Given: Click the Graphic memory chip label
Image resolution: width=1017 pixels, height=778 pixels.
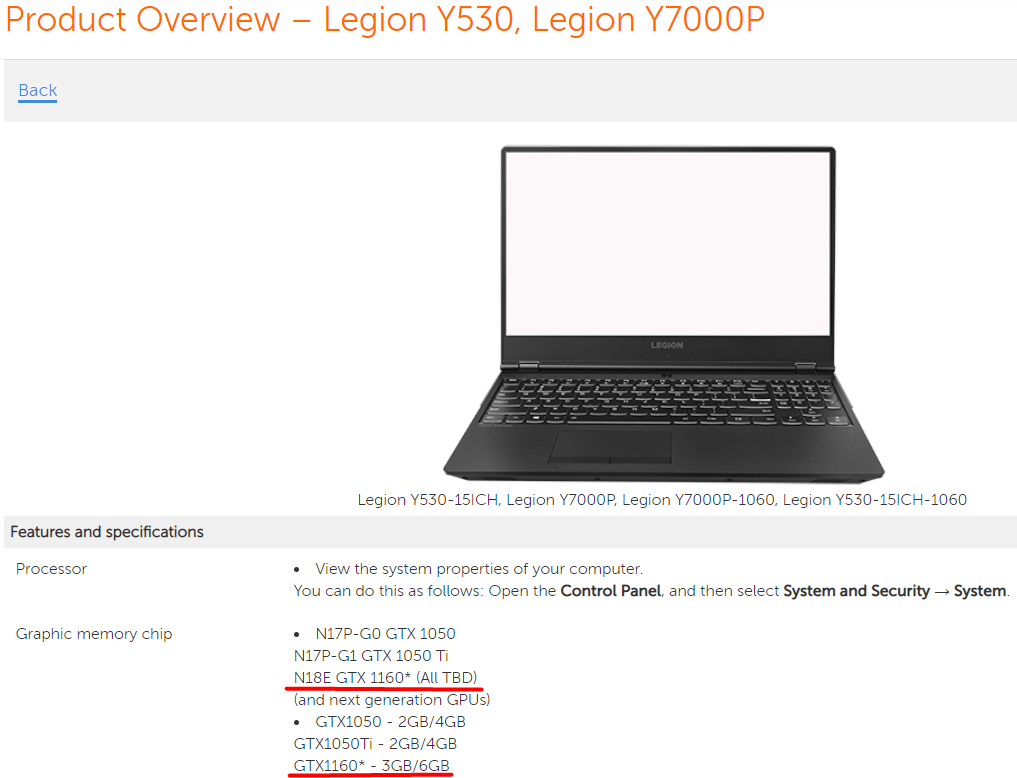Looking at the screenshot, I should pos(94,634).
